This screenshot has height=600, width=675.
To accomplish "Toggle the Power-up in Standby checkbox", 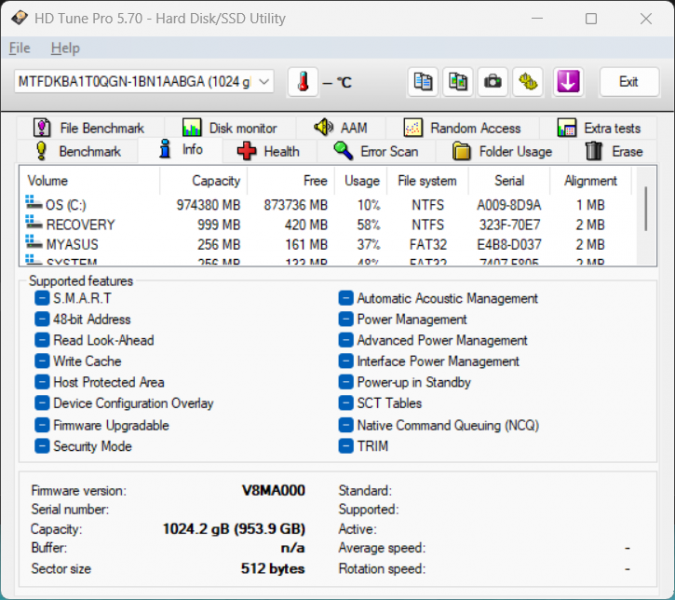I will tap(346, 382).
